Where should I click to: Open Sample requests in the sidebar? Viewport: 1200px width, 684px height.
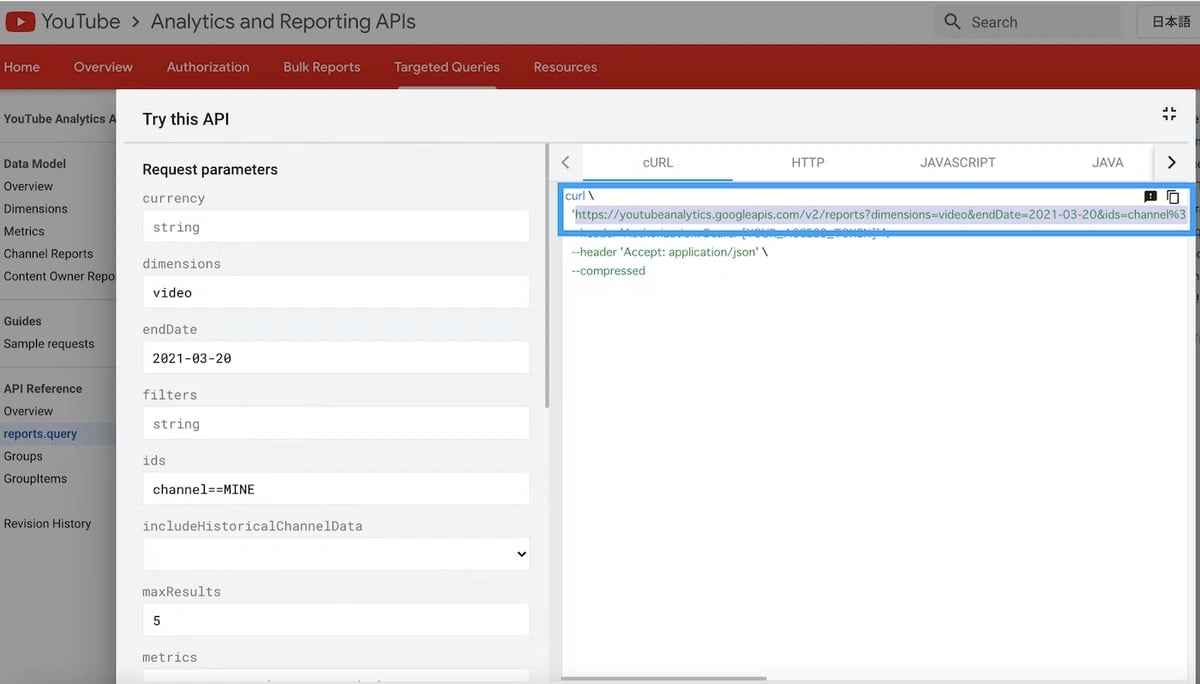tap(49, 344)
